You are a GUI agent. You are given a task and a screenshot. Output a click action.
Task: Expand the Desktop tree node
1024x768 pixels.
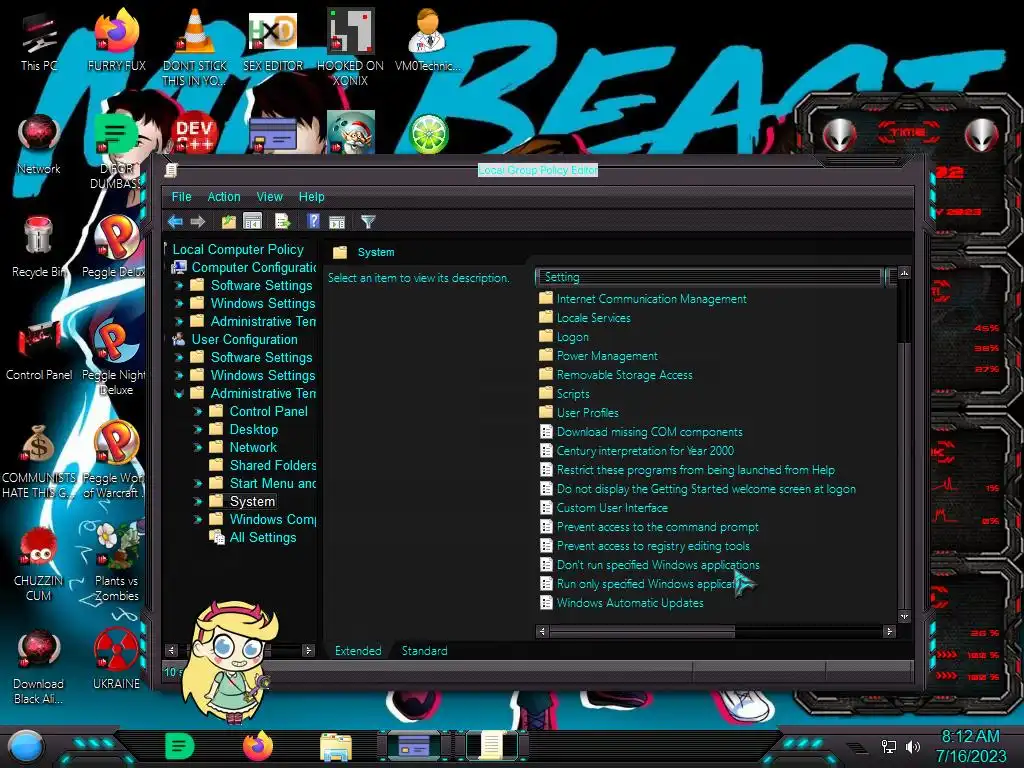click(198, 430)
